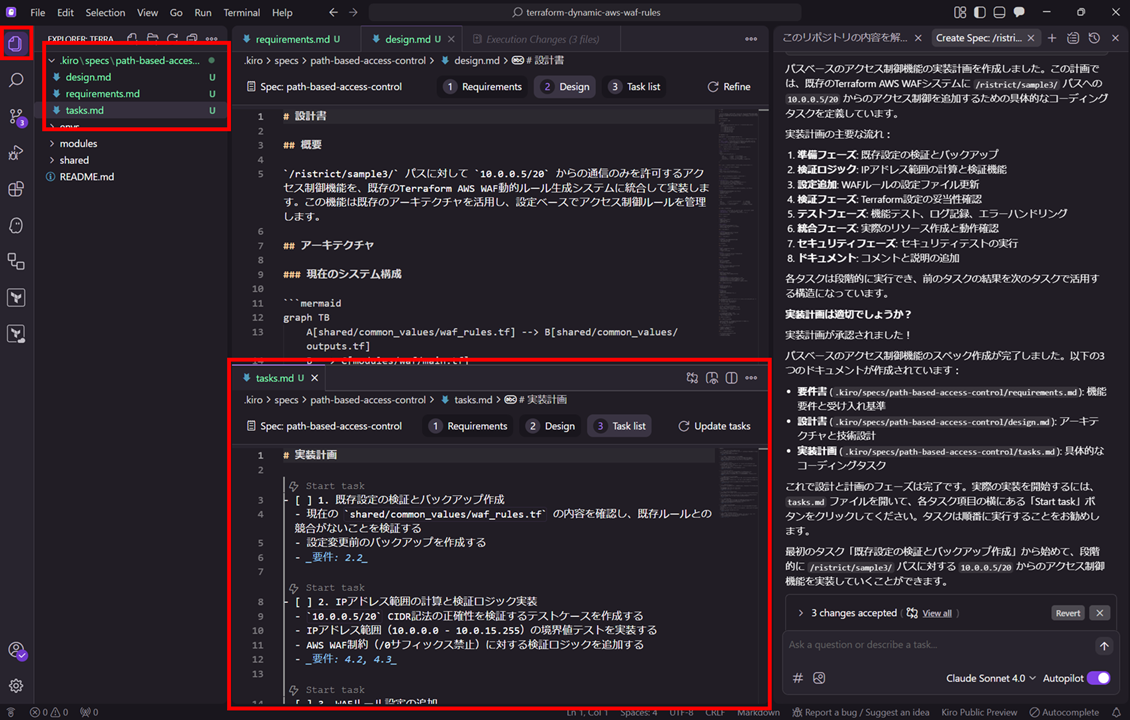Image resolution: width=1130 pixels, height=720 pixels.
Task: Expand the shared folder
Action: pyautogui.click(x=74, y=160)
